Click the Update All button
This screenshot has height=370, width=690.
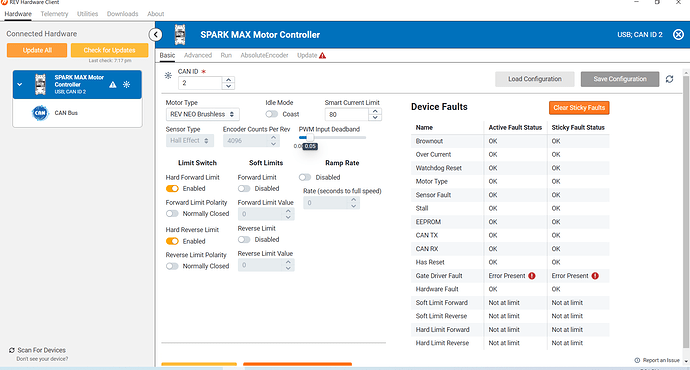[37, 50]
